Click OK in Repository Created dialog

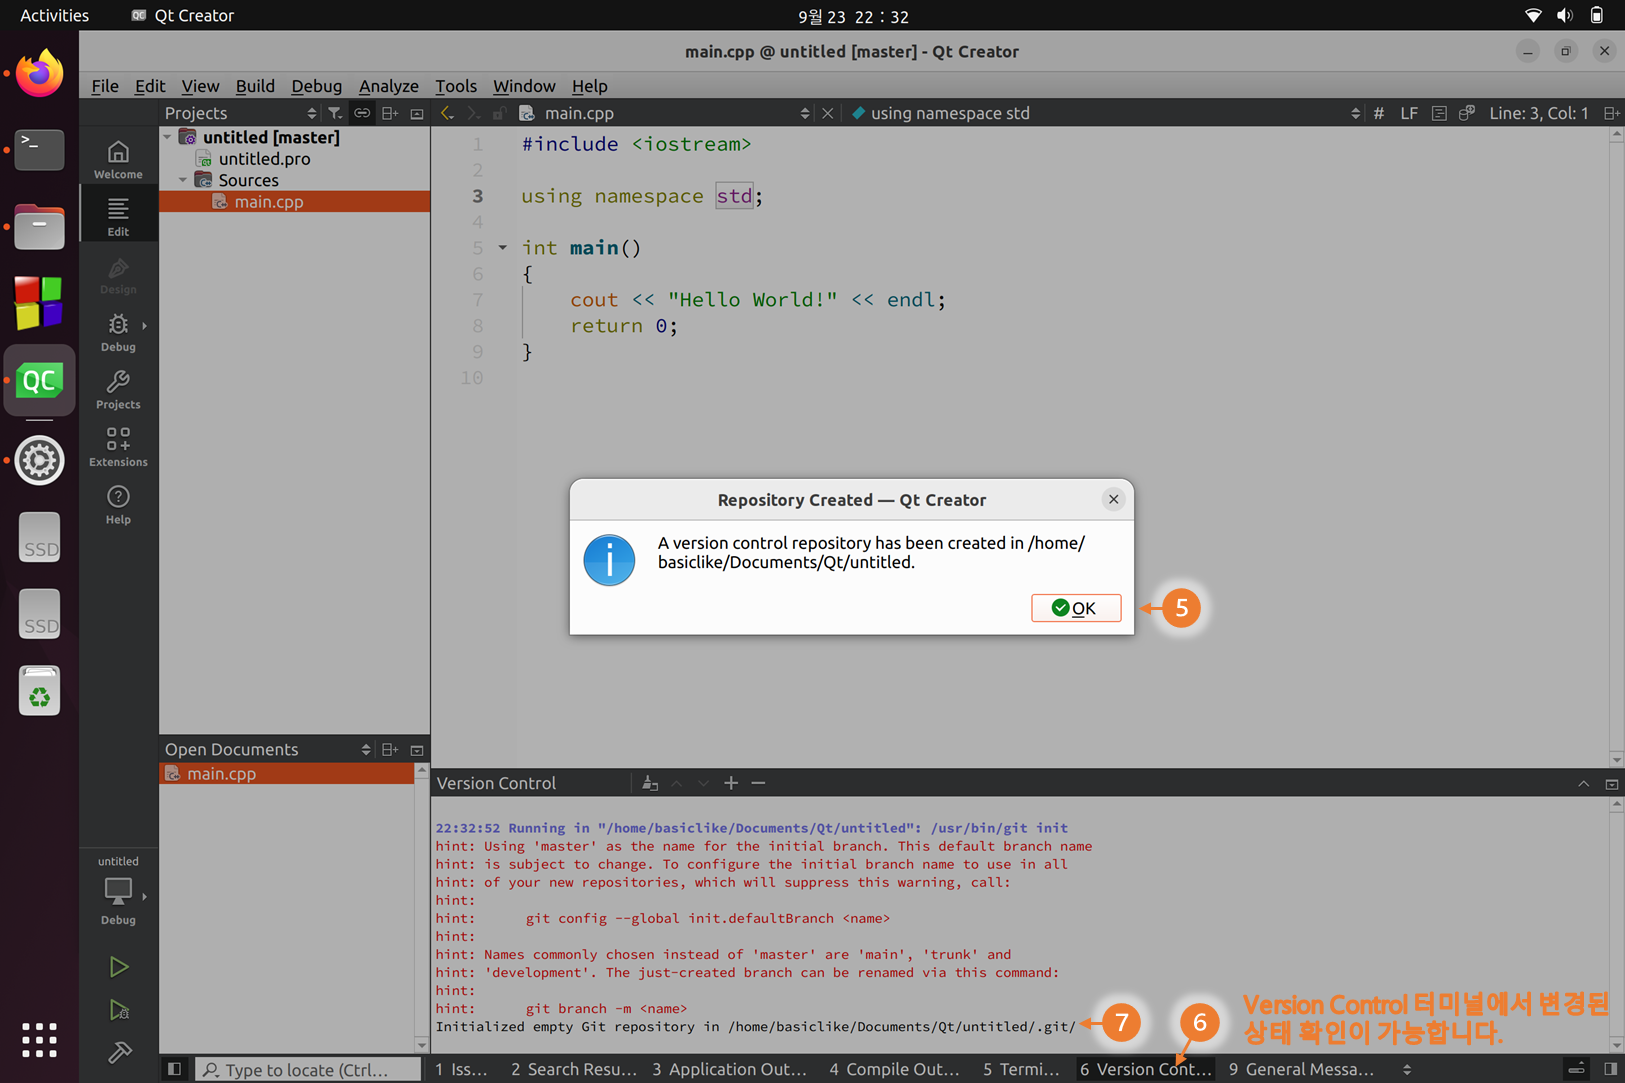tap(1076, 608)
